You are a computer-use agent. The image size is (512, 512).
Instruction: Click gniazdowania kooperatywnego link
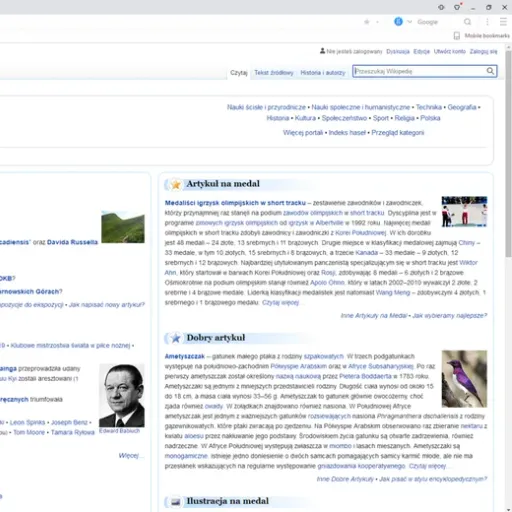[361, 466]
